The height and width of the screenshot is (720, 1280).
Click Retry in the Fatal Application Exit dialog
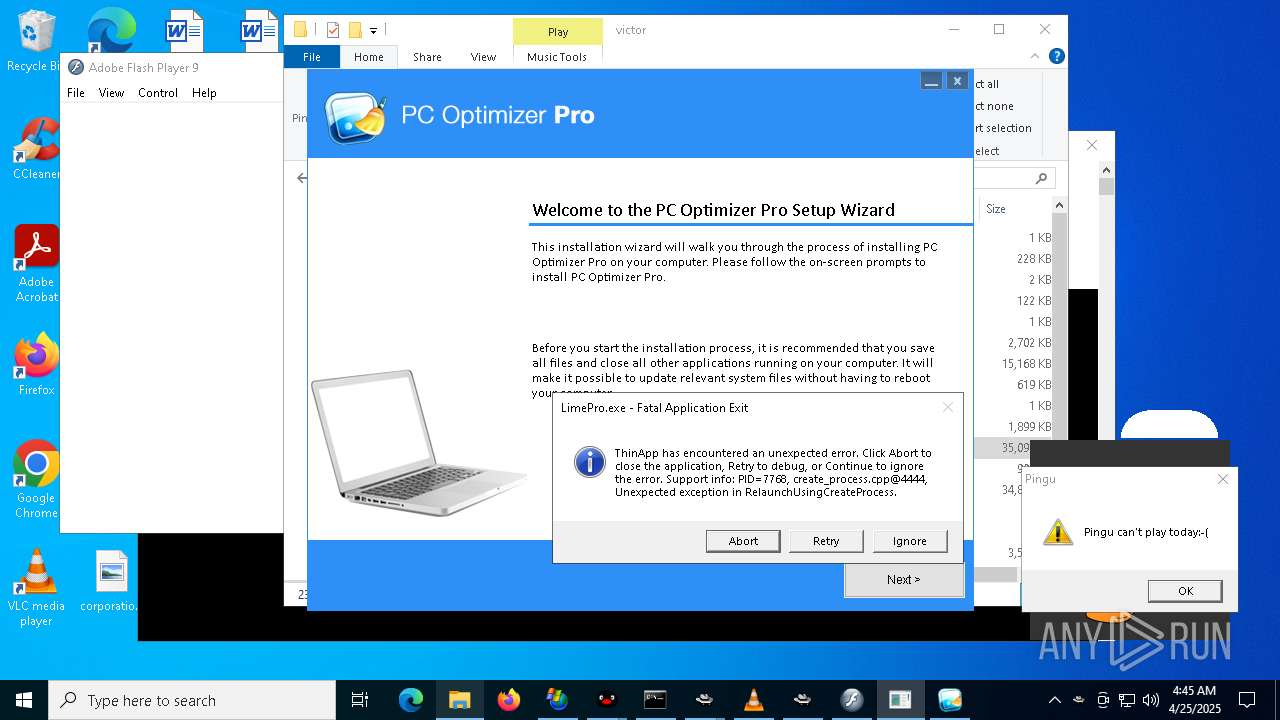826,541
